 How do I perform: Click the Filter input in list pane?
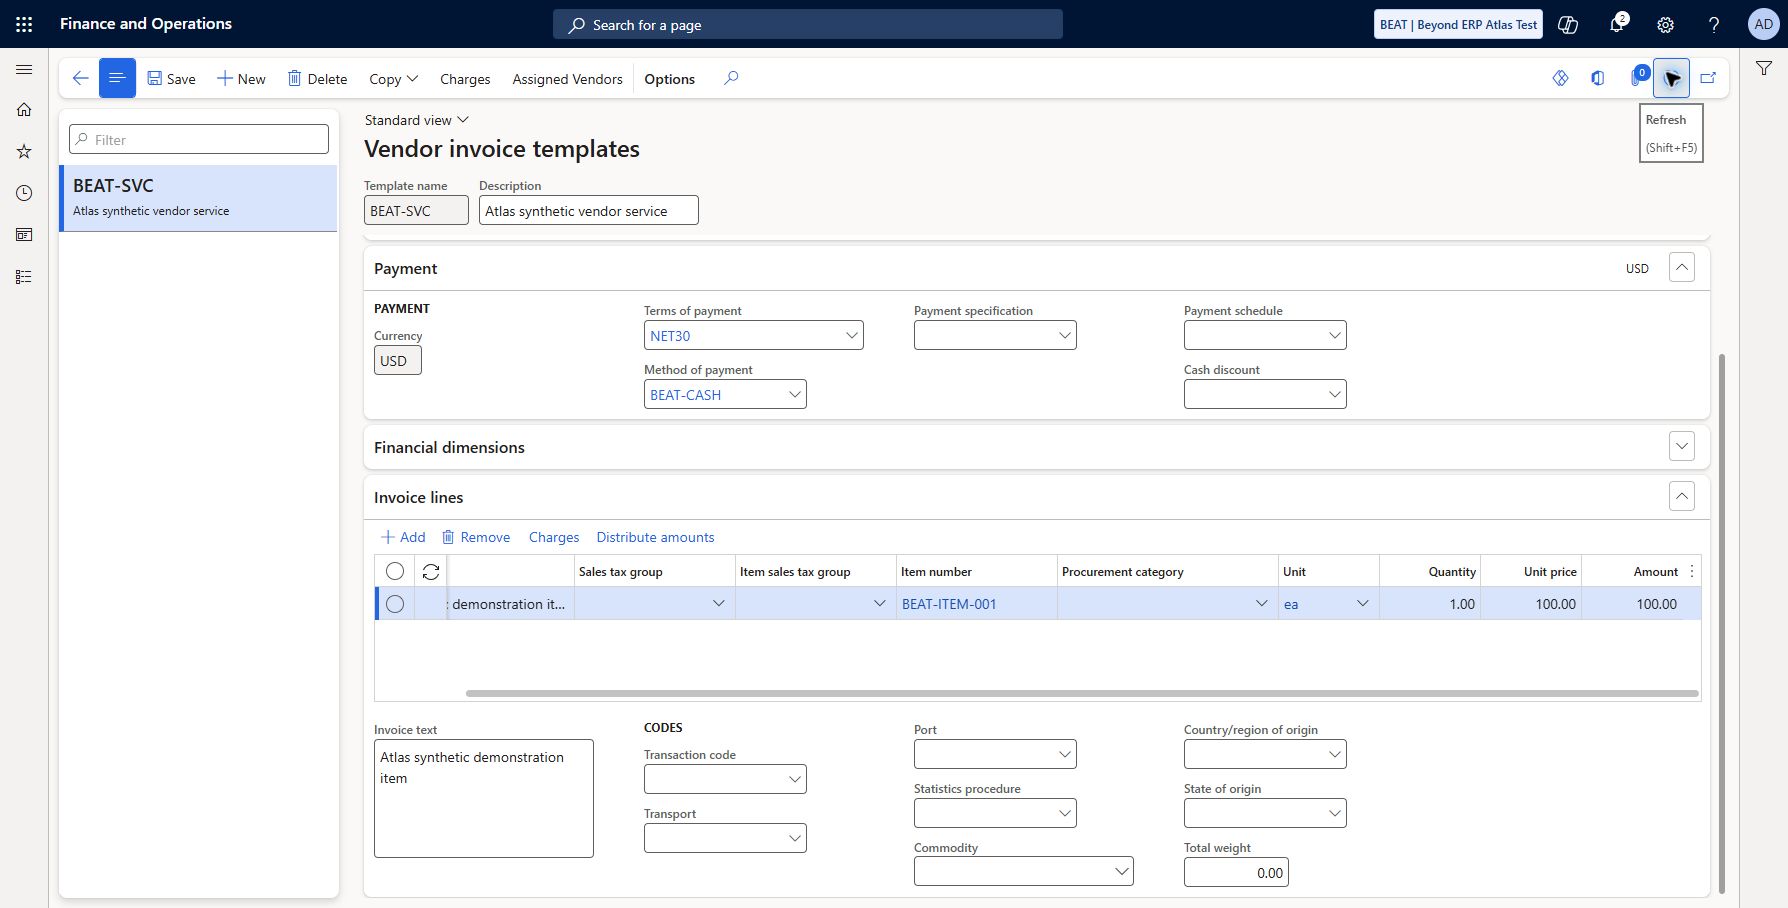click(x=199, y=139)
